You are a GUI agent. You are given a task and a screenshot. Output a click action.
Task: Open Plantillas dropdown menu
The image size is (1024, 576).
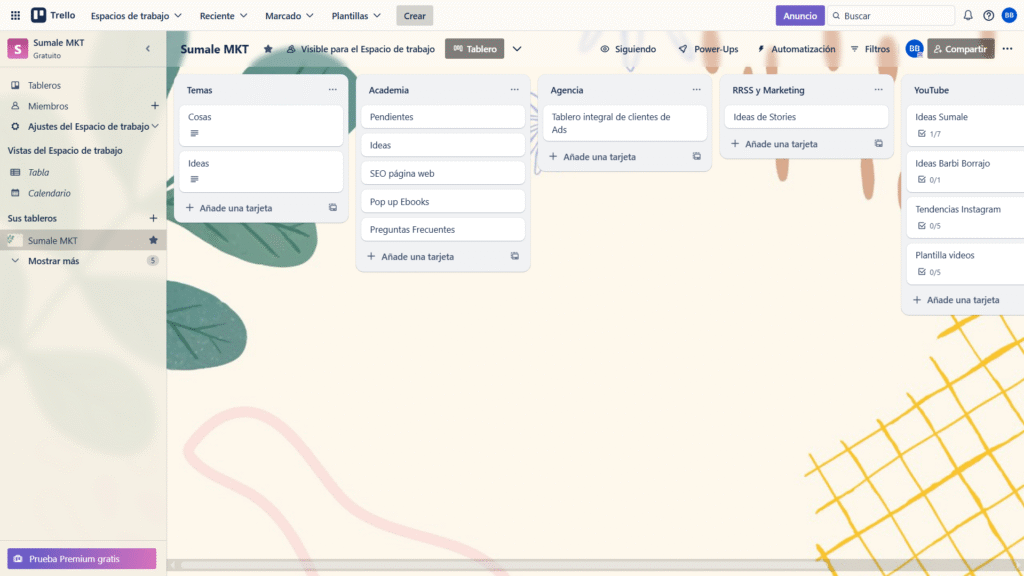pos(356,16)
